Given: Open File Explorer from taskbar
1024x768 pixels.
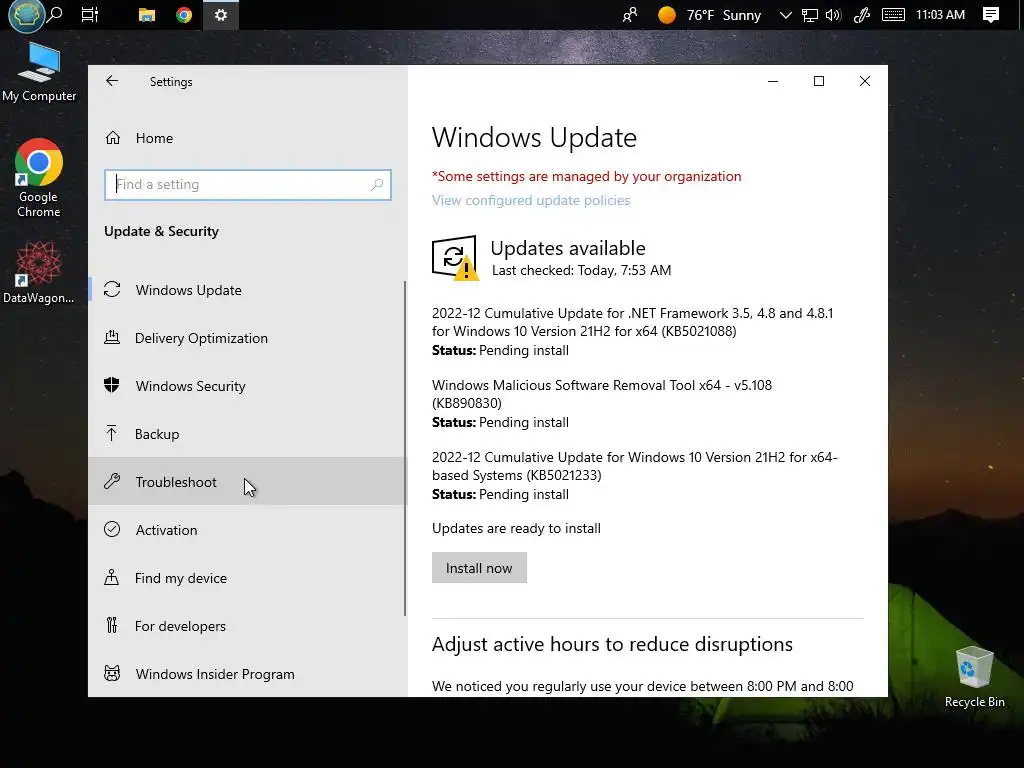Looking at the screenshot, I should [147, 14].
